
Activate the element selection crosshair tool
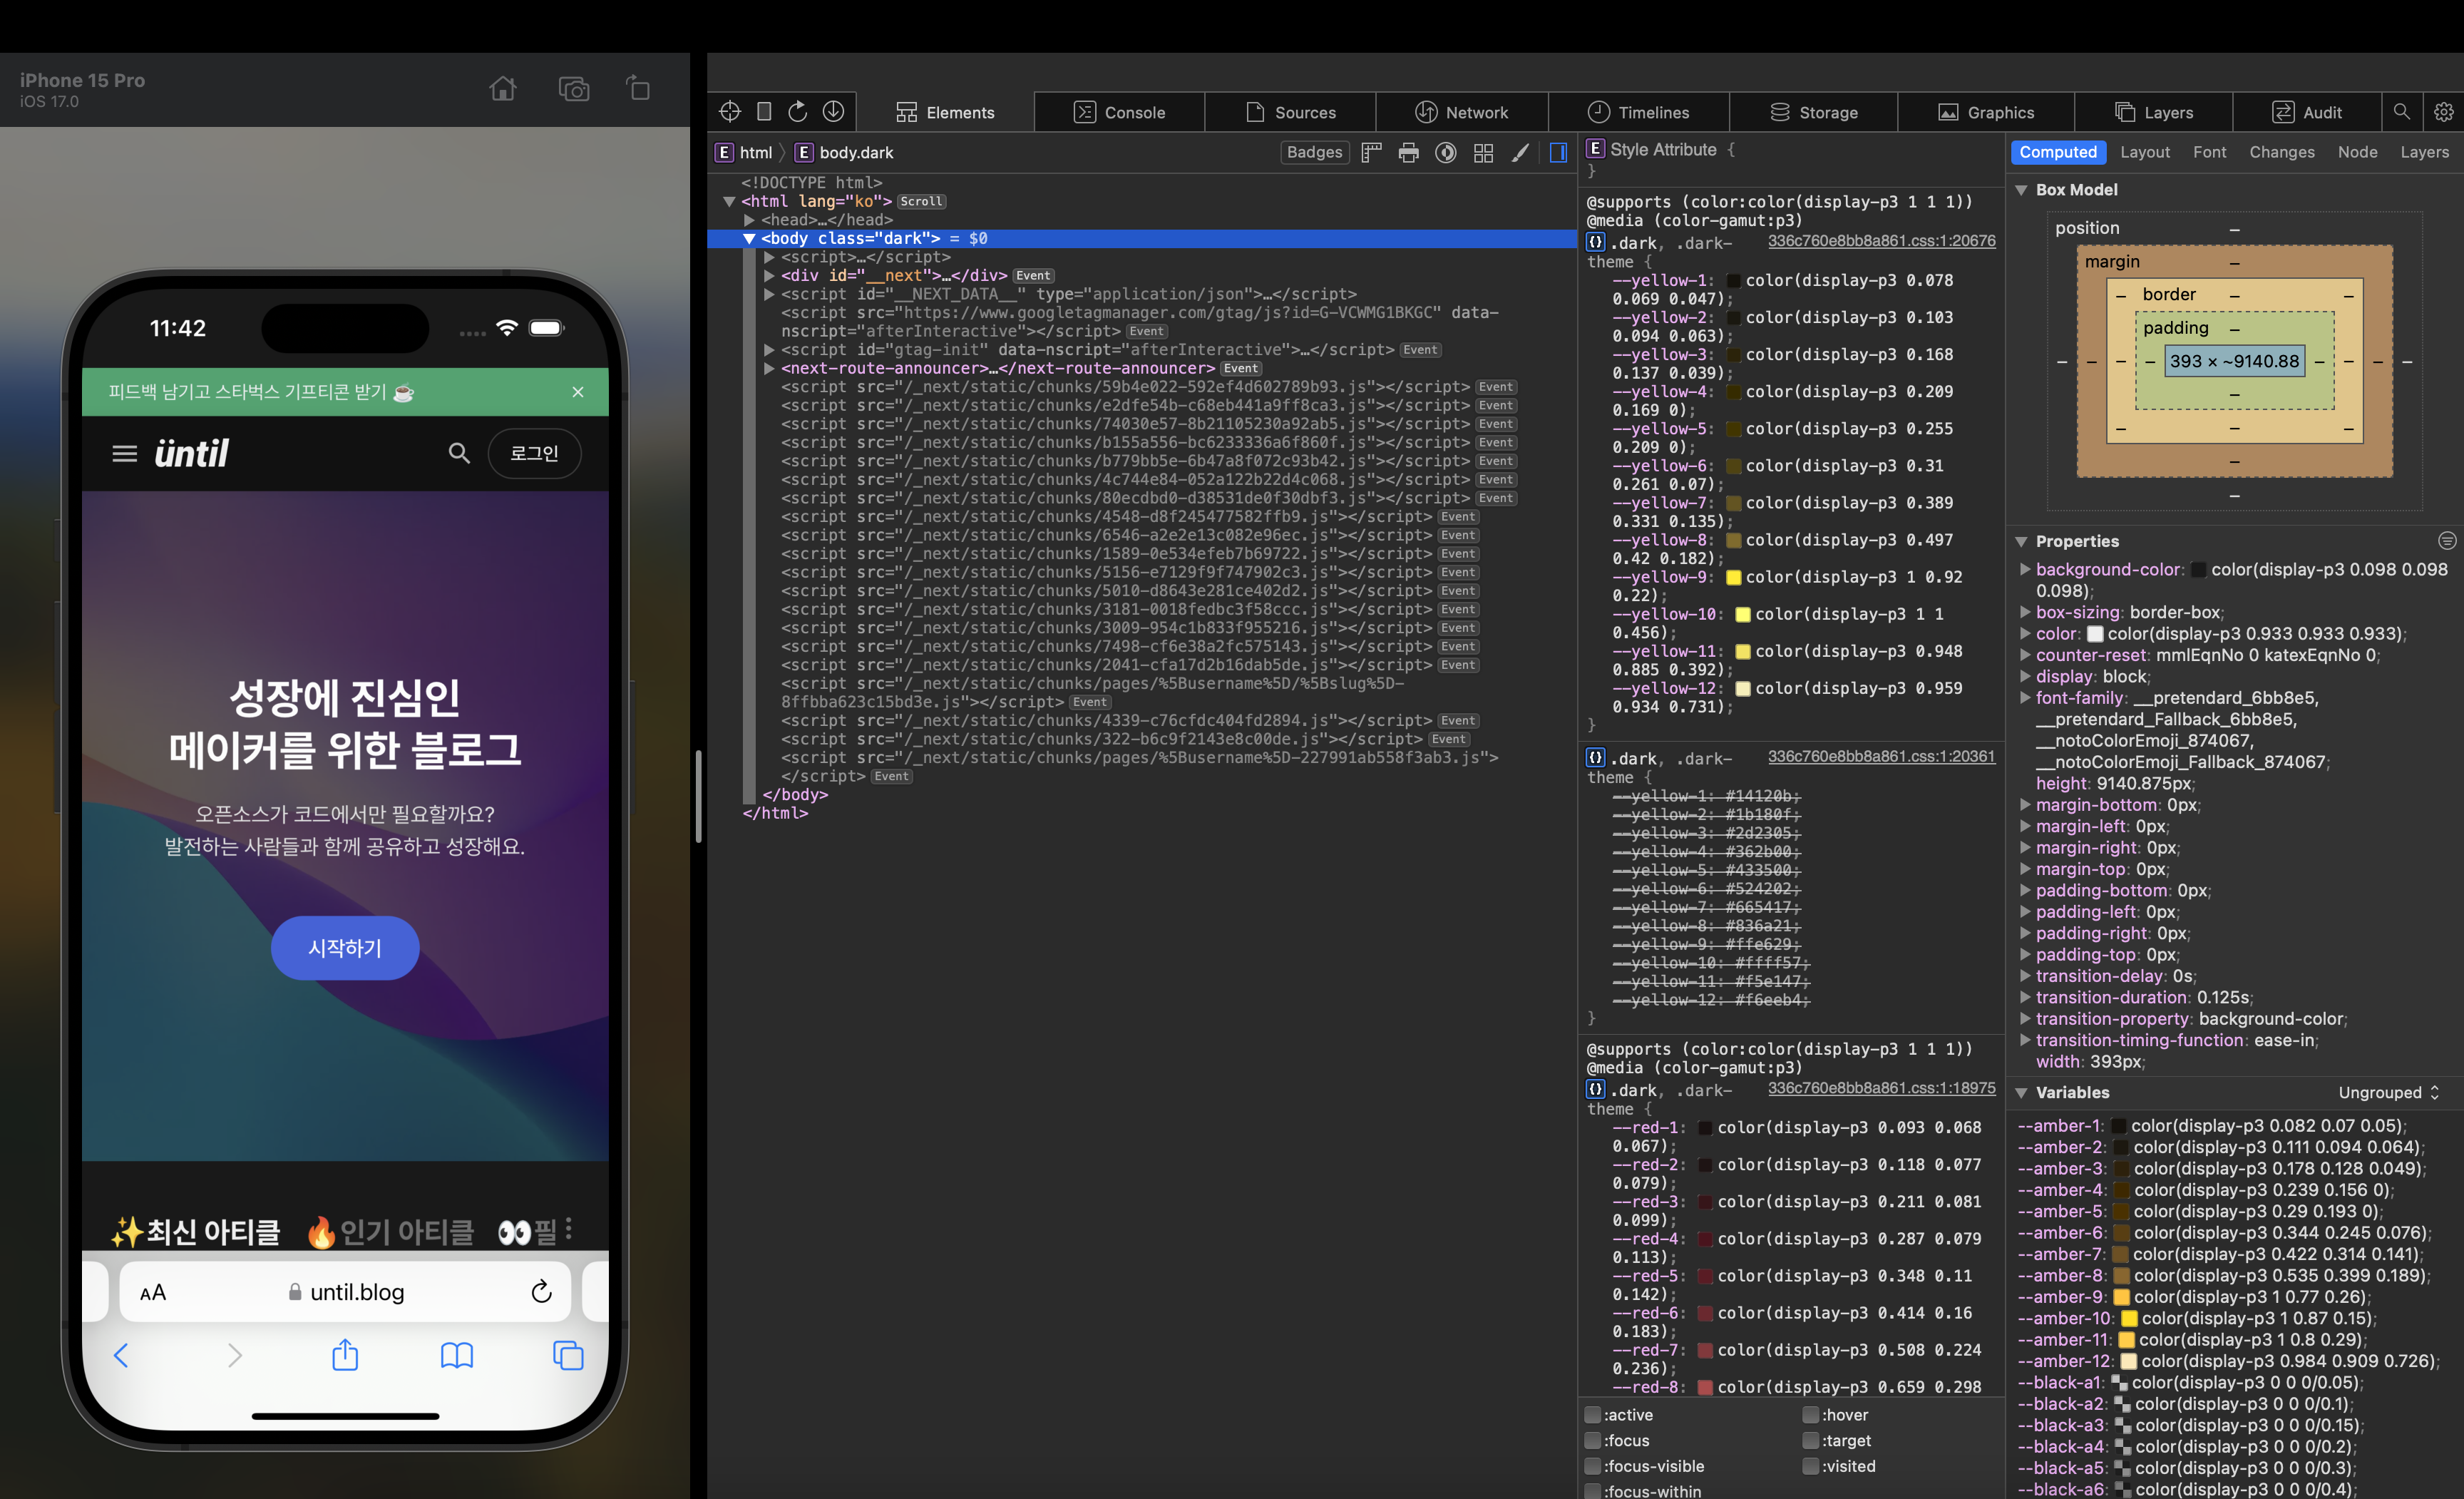[730, 112]
